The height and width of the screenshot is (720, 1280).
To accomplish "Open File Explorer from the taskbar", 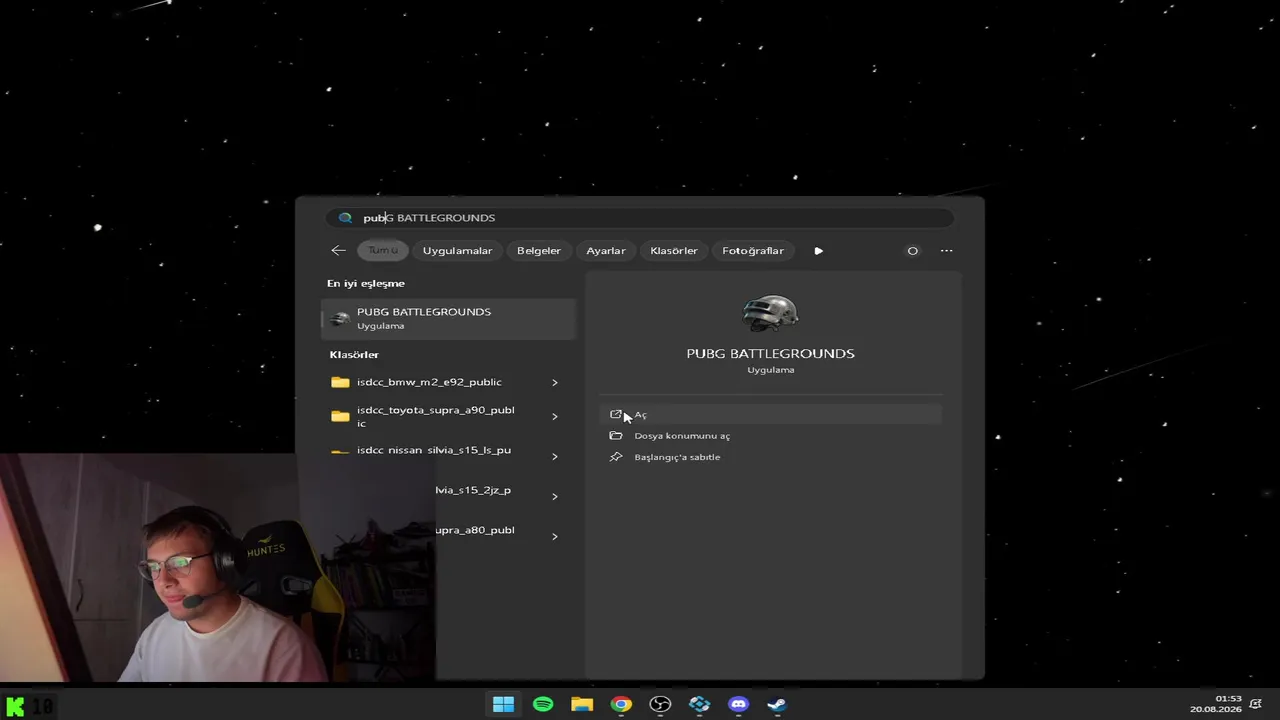I will [582, 704].
